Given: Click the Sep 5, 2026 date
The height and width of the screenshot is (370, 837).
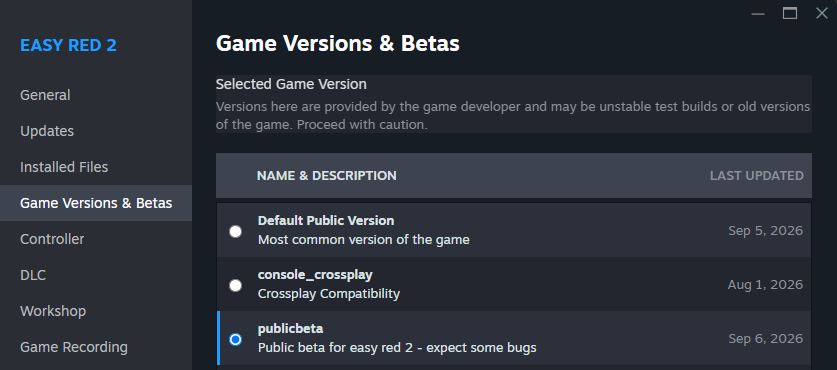Looking at the screenshot, I should [x=765, y=231].
